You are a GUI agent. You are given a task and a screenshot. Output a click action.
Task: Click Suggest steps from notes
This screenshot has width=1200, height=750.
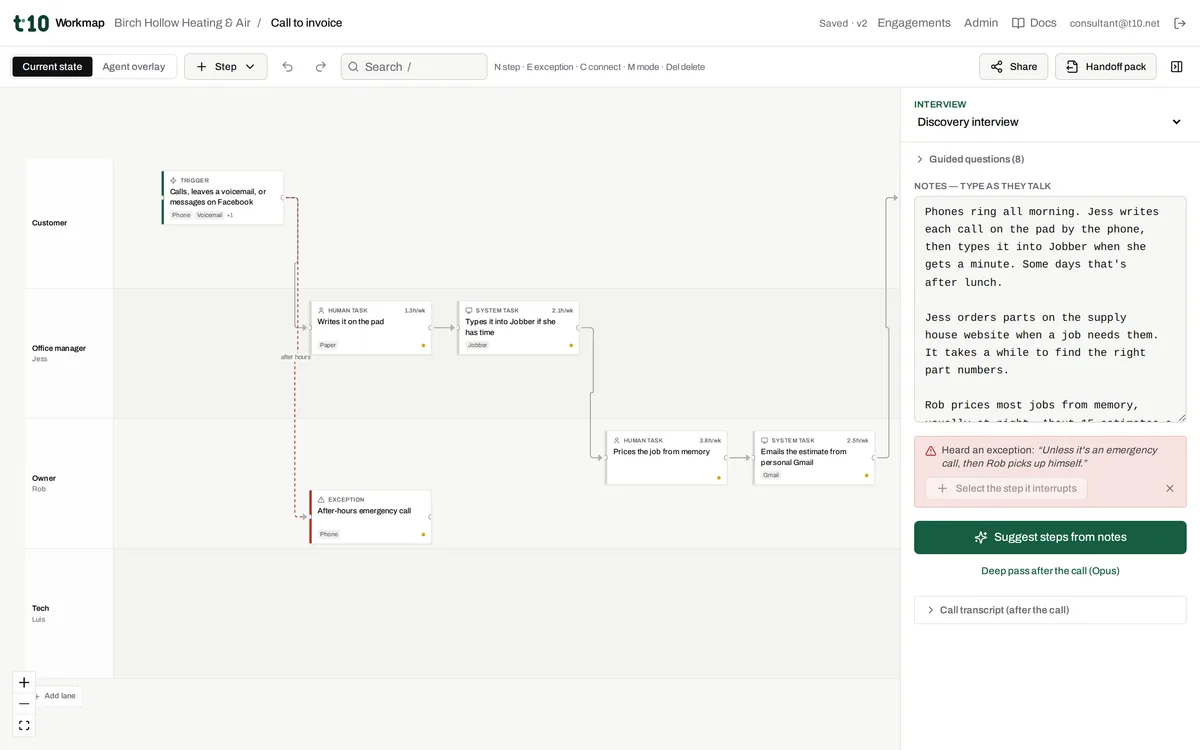(1050, 537)
